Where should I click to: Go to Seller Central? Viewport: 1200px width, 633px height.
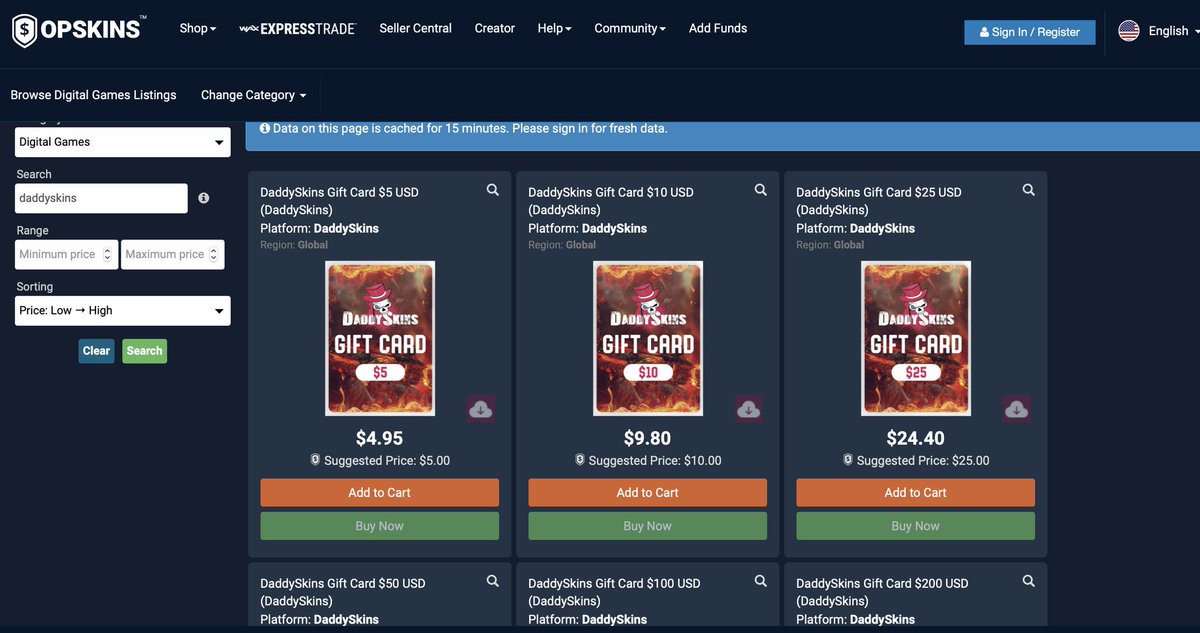click(x=416, y=28)
